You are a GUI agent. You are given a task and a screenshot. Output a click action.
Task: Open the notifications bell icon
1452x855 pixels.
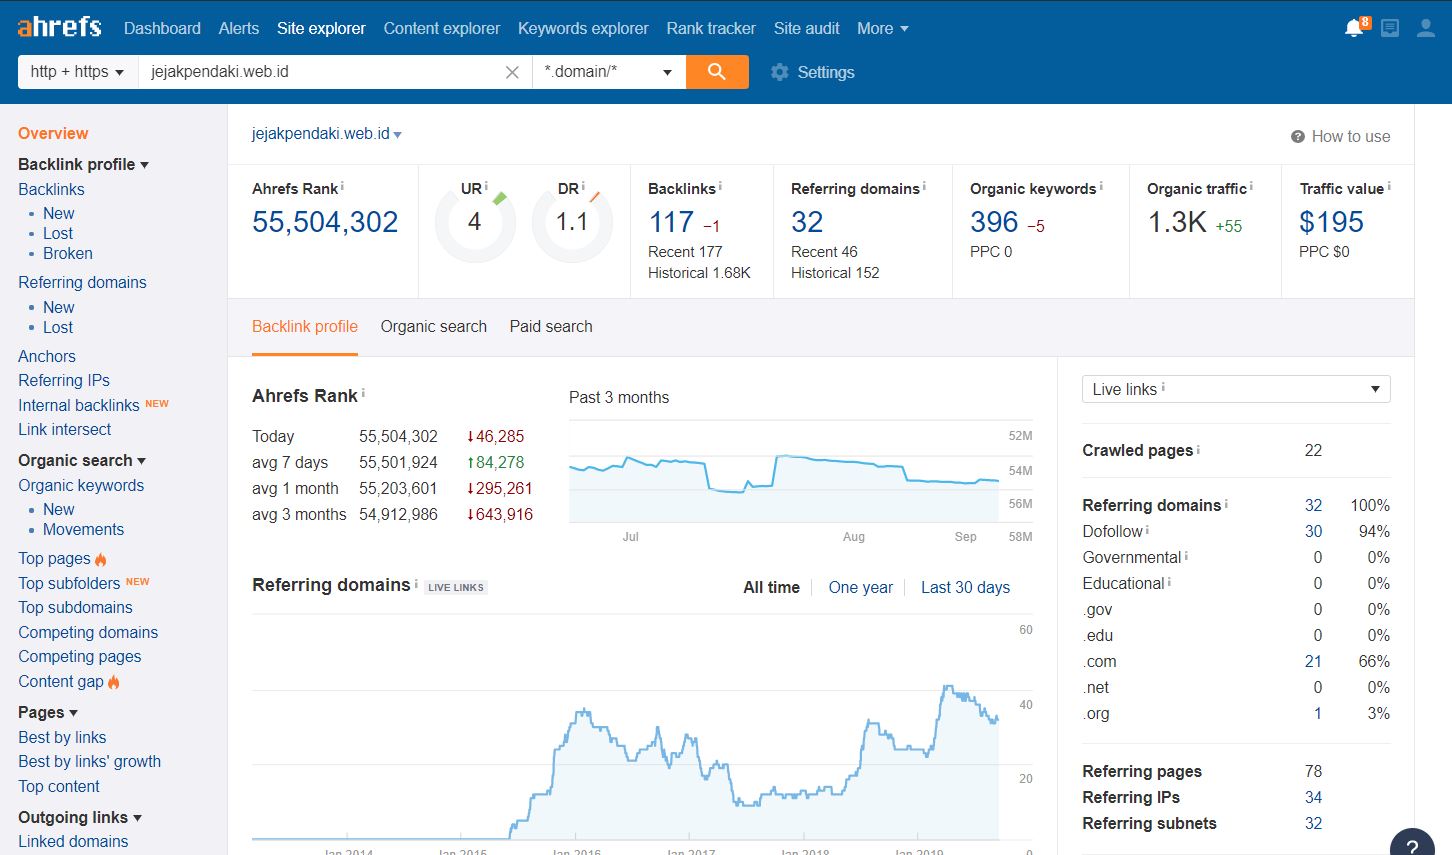click(x=1355, y=27)
